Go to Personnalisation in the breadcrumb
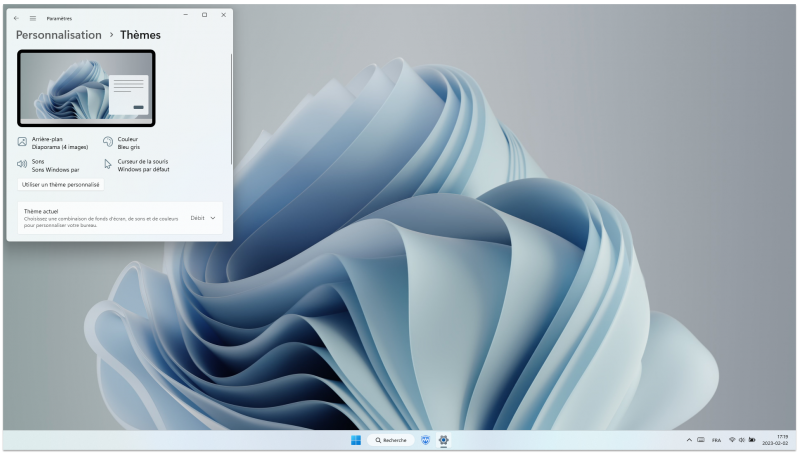Viewport: 800px width, 454px height. tap(59, 35)
